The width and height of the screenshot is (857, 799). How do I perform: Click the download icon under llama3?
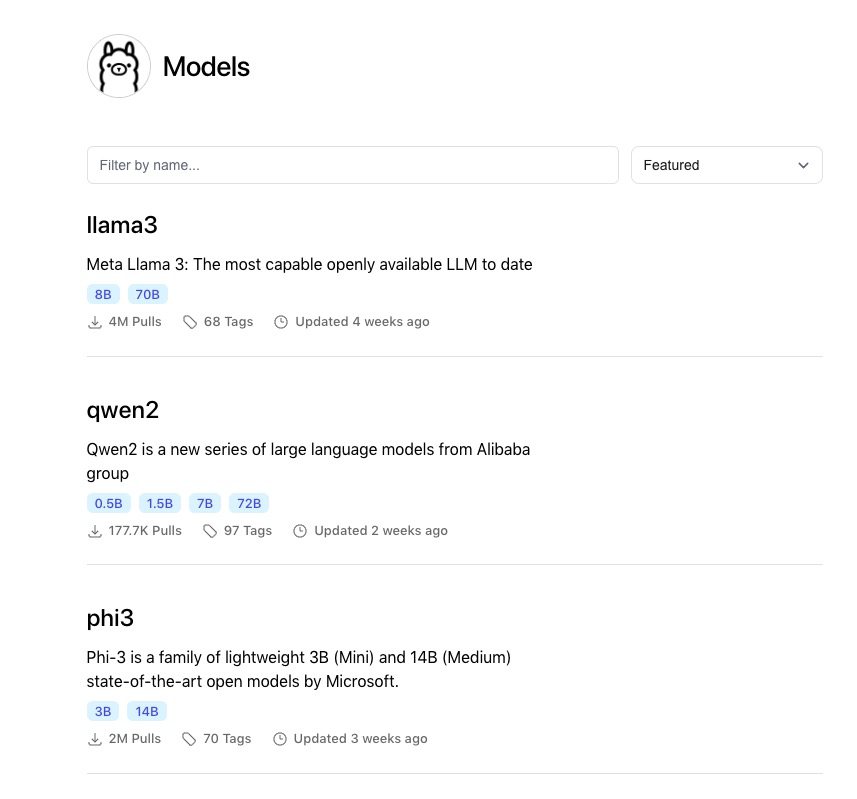pos(95,322)
